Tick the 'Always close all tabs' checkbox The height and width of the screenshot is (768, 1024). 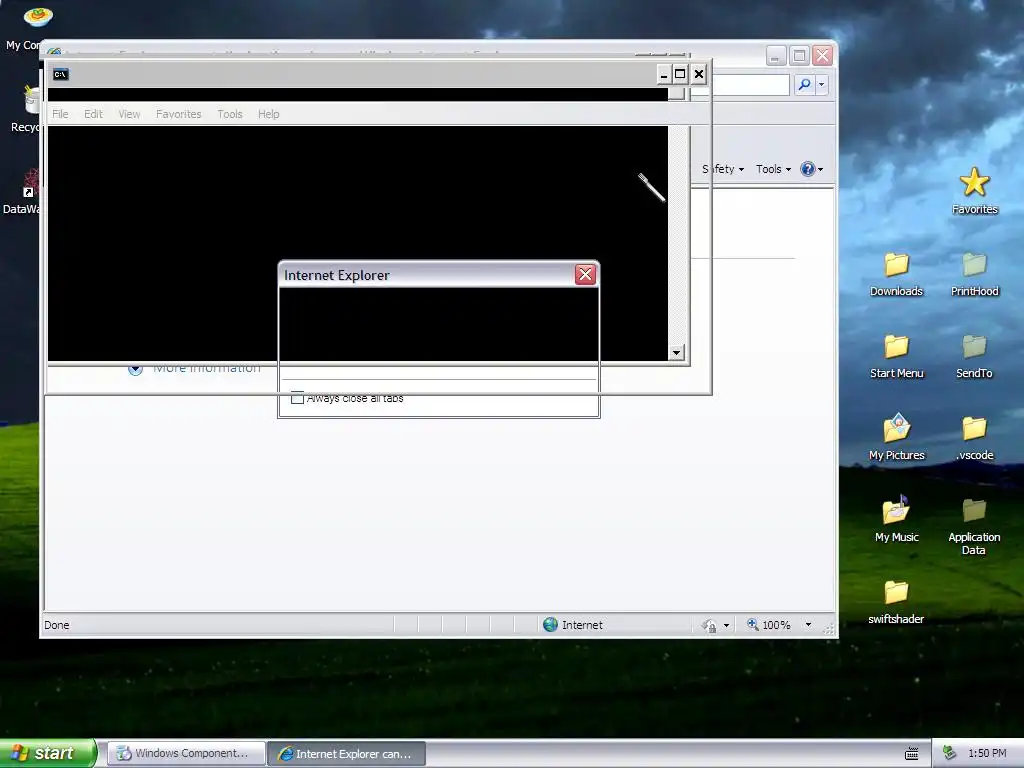click(x=297, y=398)
